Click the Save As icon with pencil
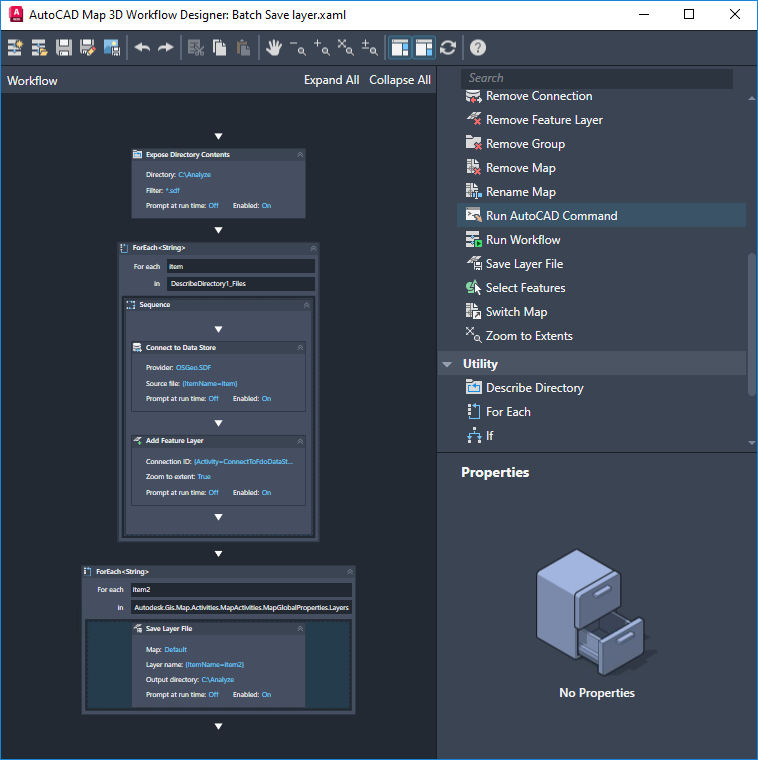 [x=88, y=48]
